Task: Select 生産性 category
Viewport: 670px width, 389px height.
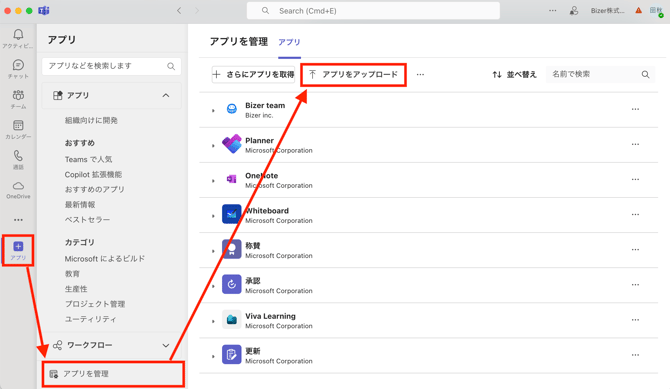Action: pyautogui.click(x=76, y=289)
